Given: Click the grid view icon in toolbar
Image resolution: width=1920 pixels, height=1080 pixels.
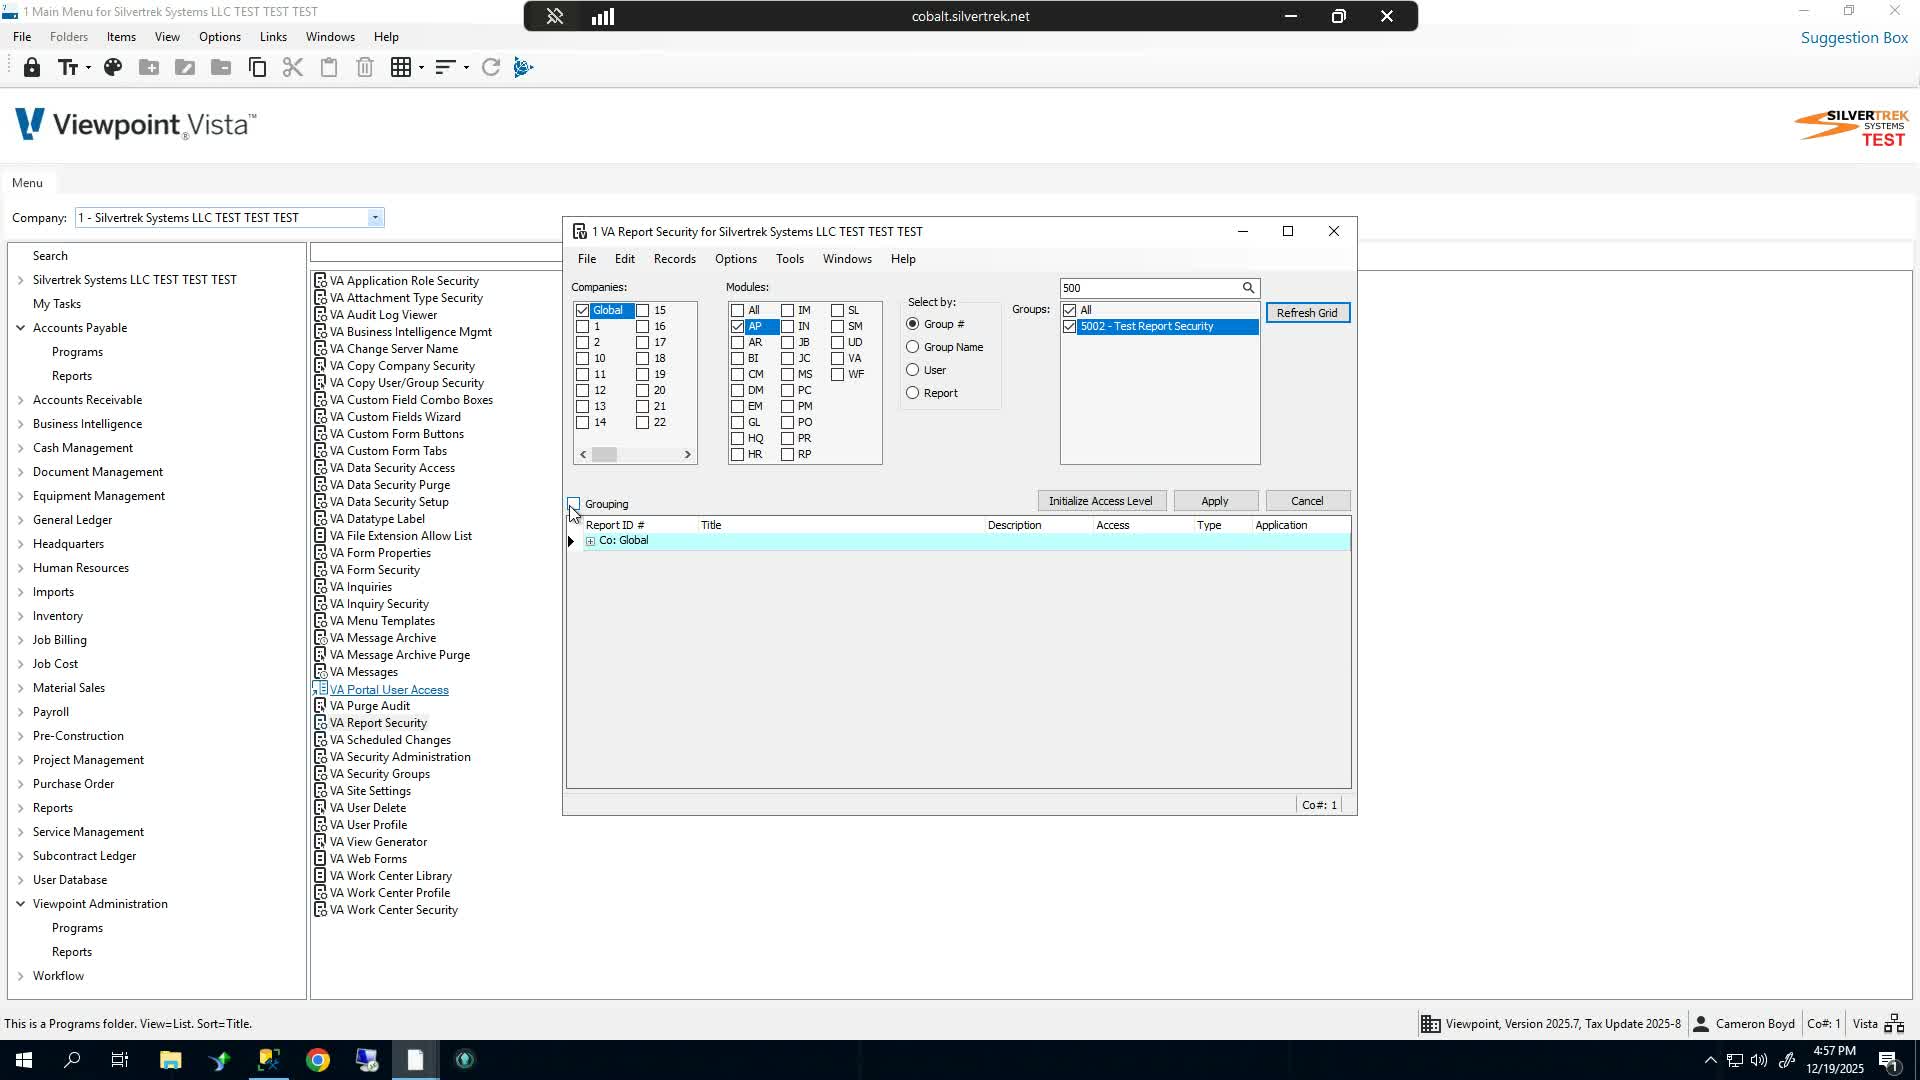Looking at the screenshot, I should pyautogui.click(x=401, y=67).
